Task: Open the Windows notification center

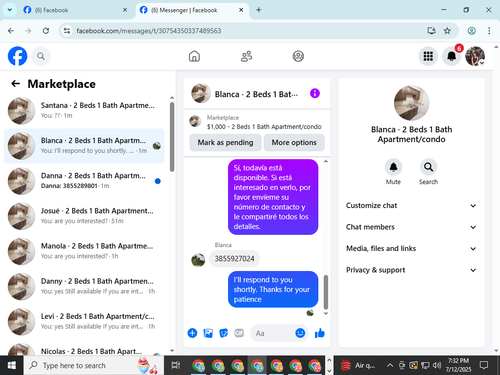Action: (484, 365)
